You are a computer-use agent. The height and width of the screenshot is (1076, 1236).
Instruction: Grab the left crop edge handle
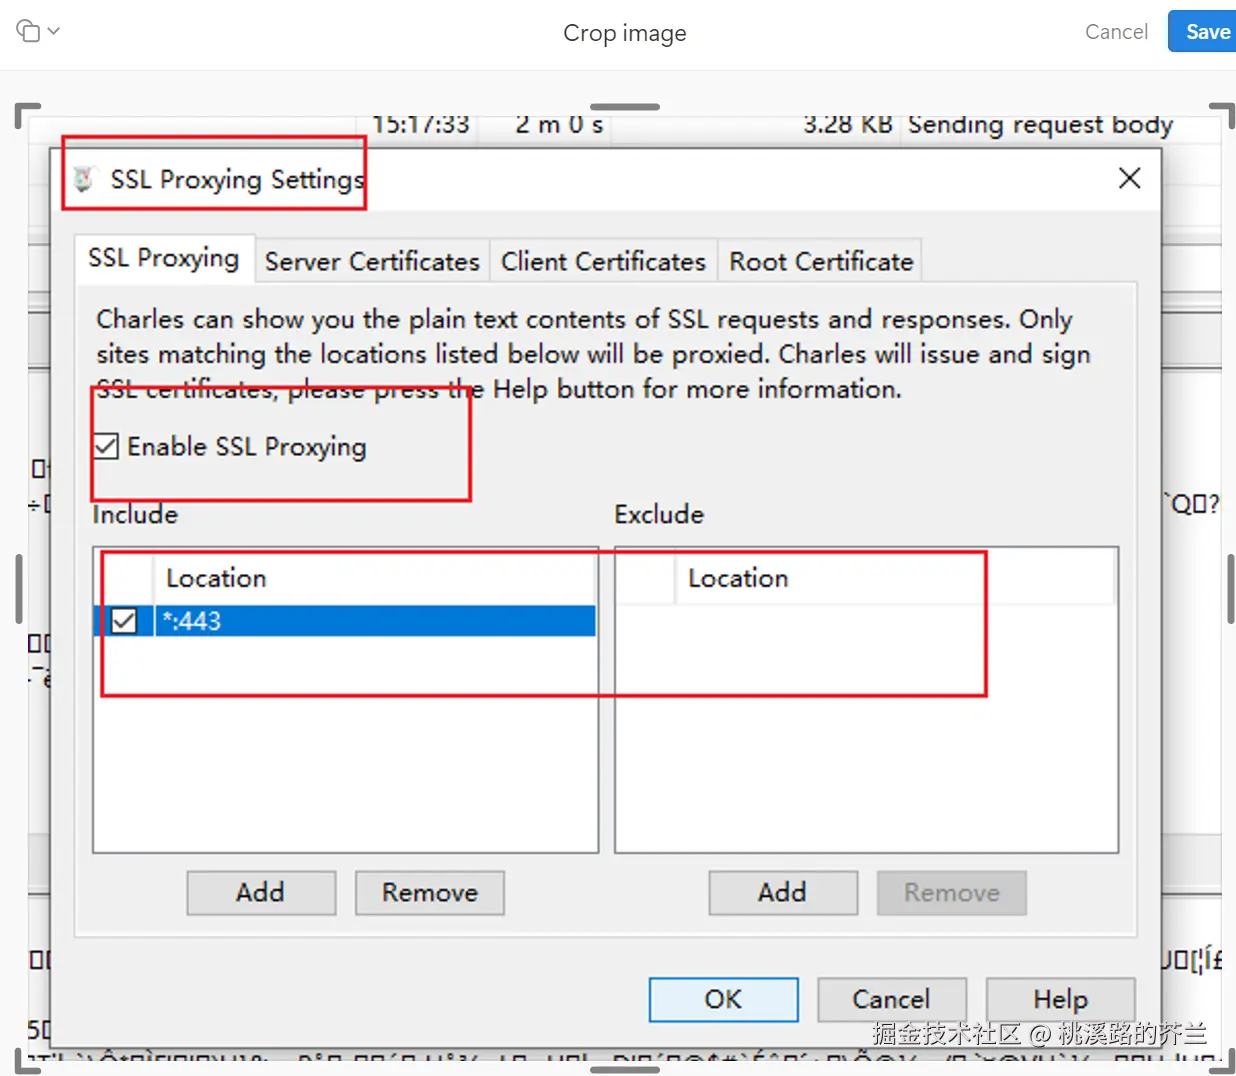click(x=18, y=590)
